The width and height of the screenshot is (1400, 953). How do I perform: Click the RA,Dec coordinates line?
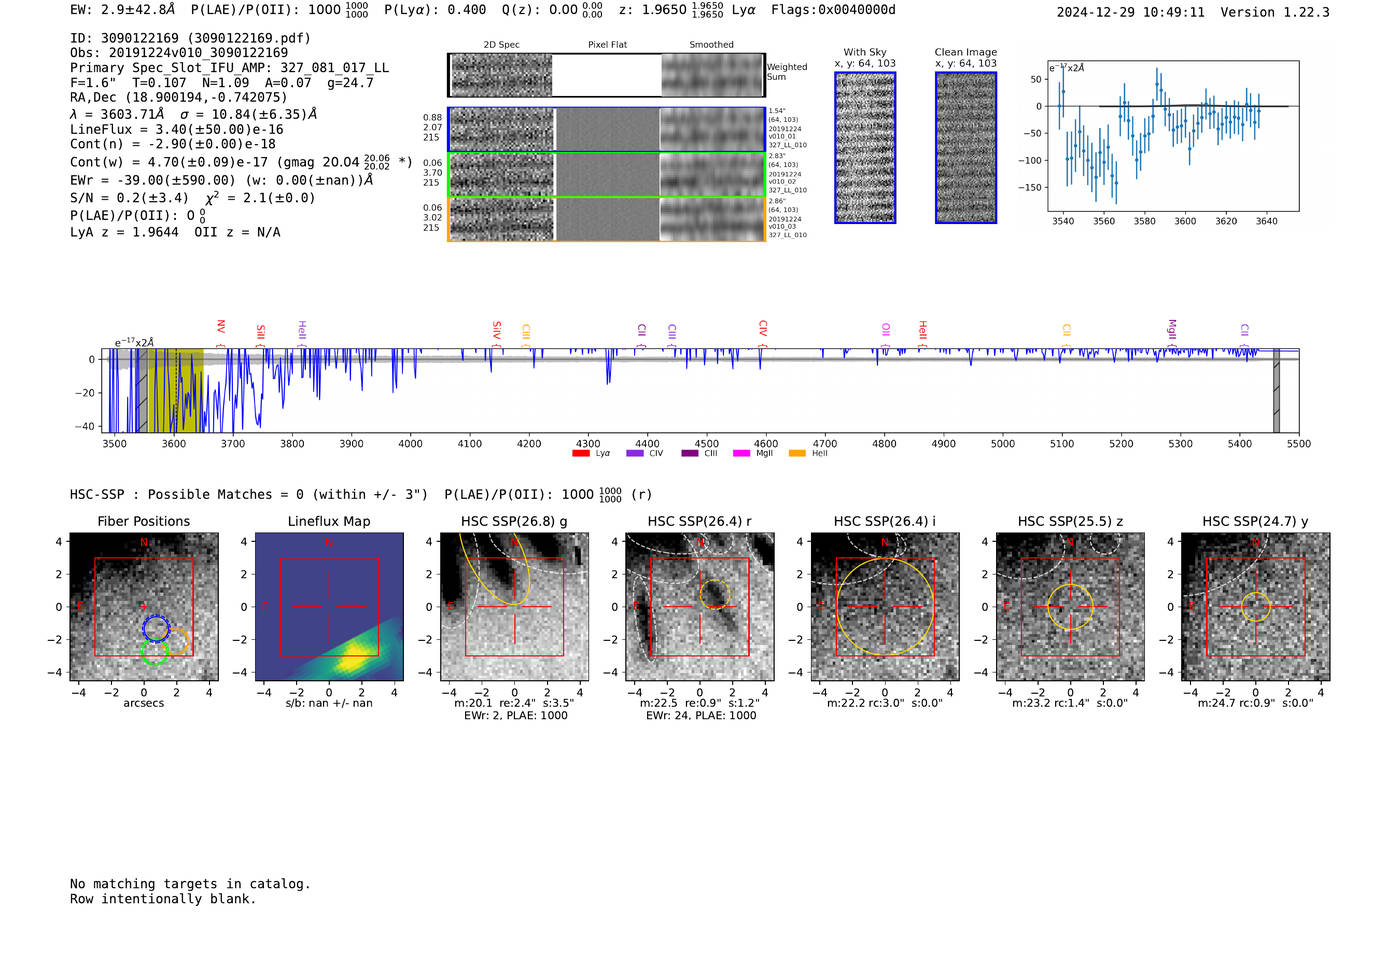click(x=179, y=97)
